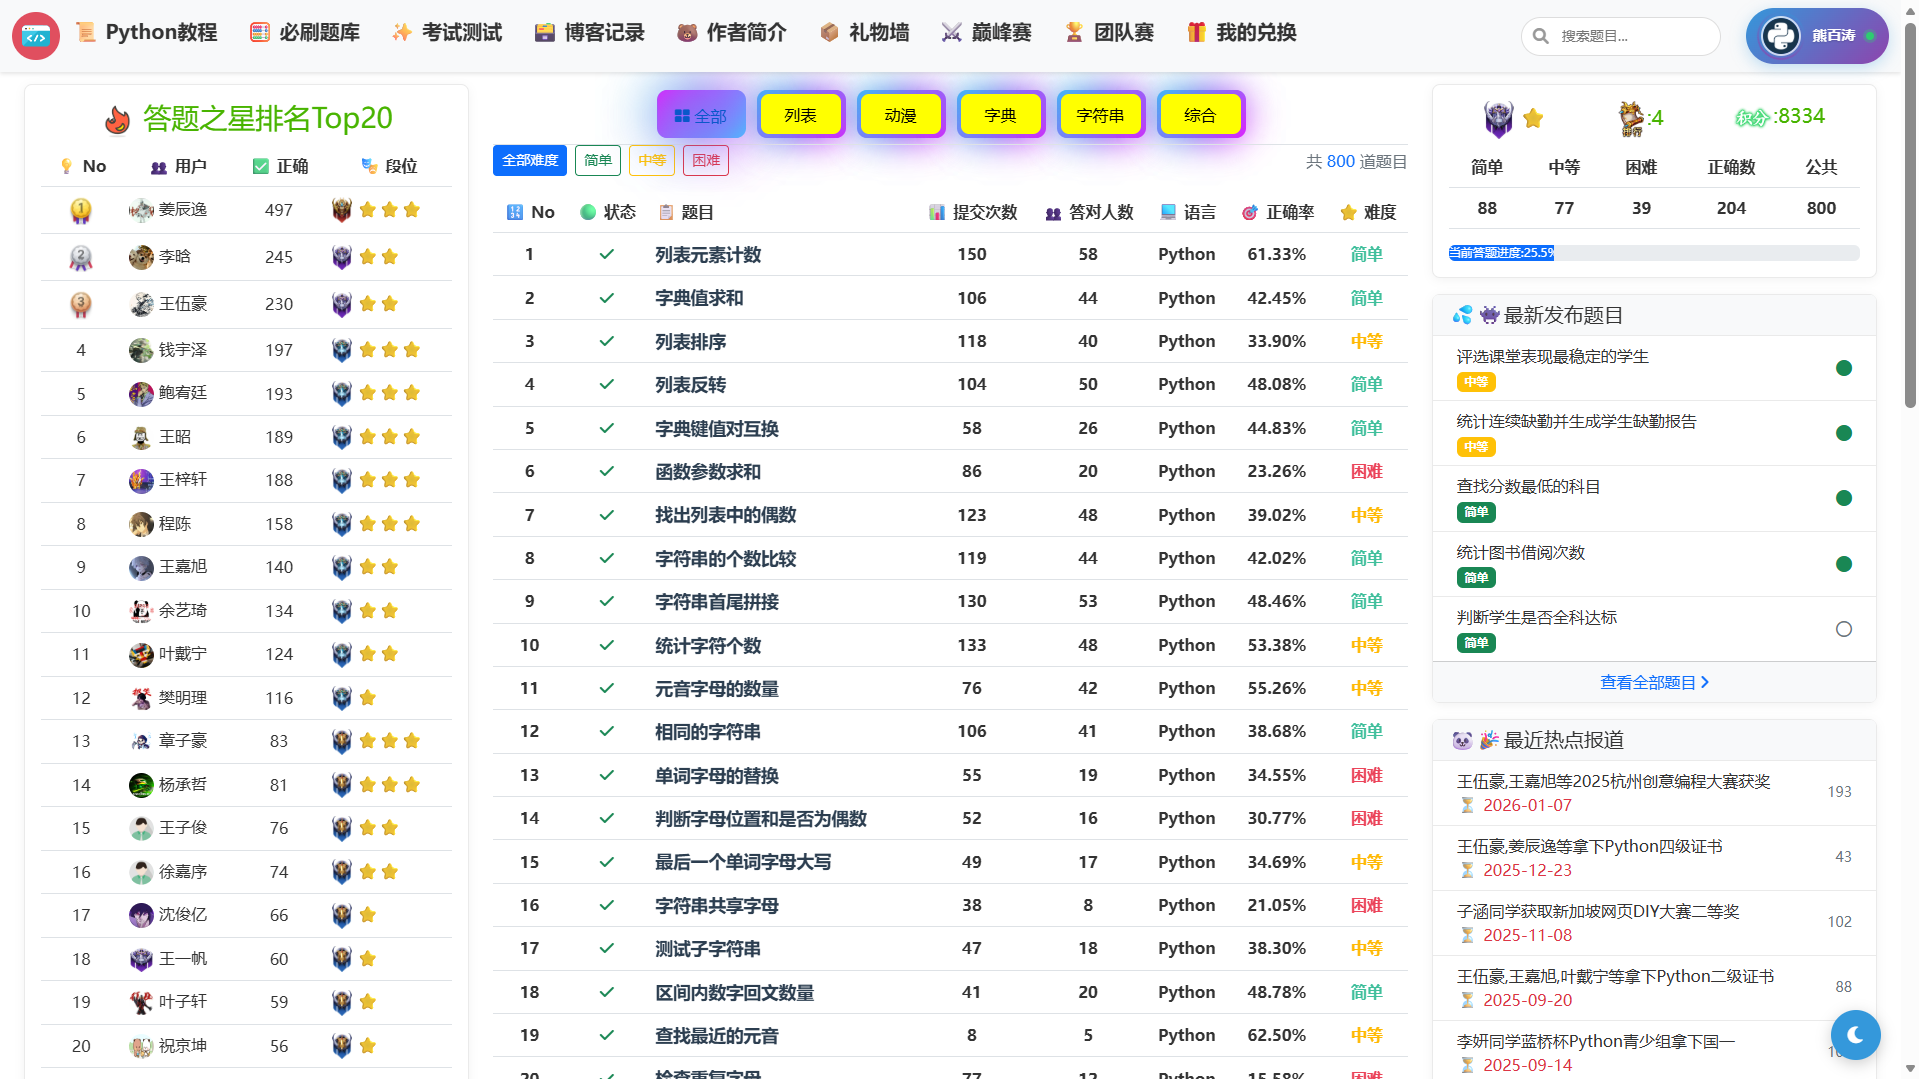Viewport: 1919px width, 1079px height.
Task: Click the site logo code icon
Action: (x=36, y=36)
